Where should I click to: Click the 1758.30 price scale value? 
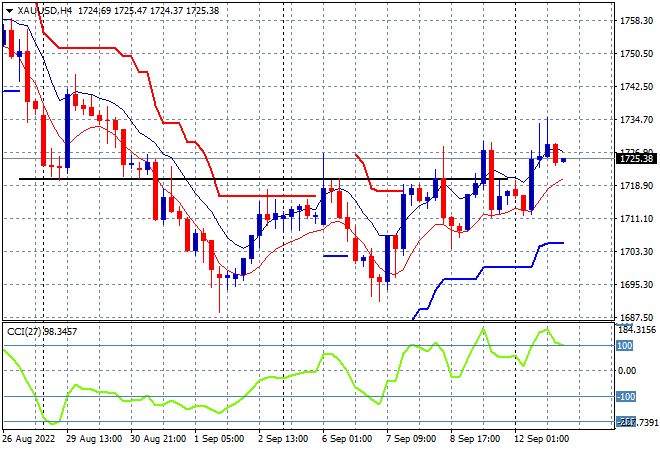[x=636, y=21]
